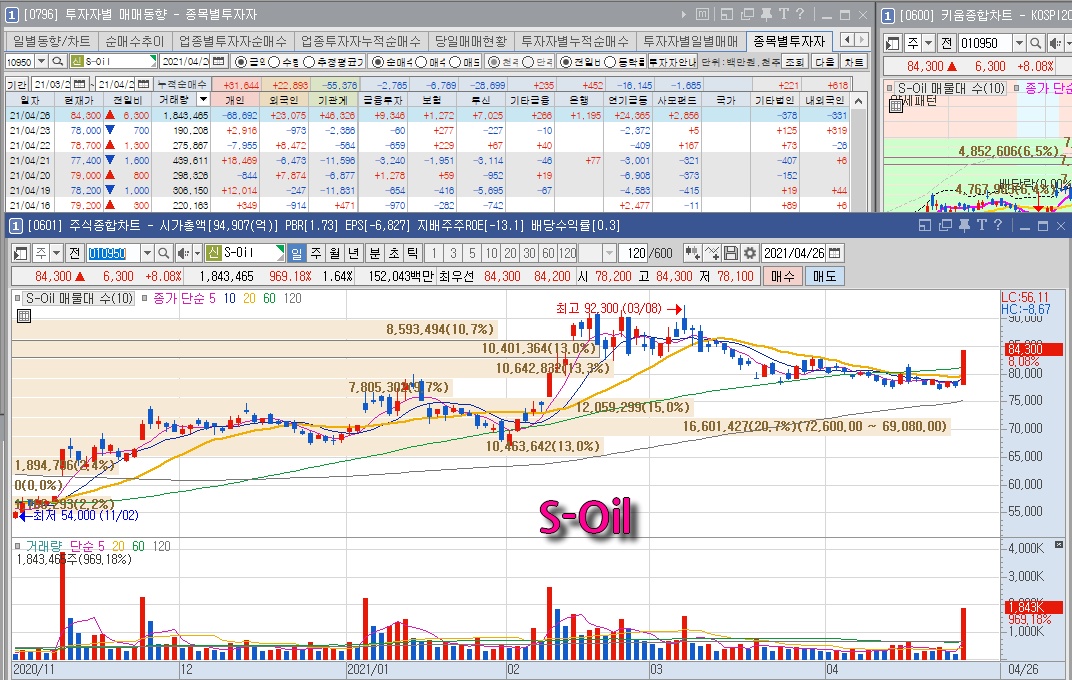Open dropdown arrow next to chart speaker icon
The image size is (1072, 680).
click(x=198, y=254)
